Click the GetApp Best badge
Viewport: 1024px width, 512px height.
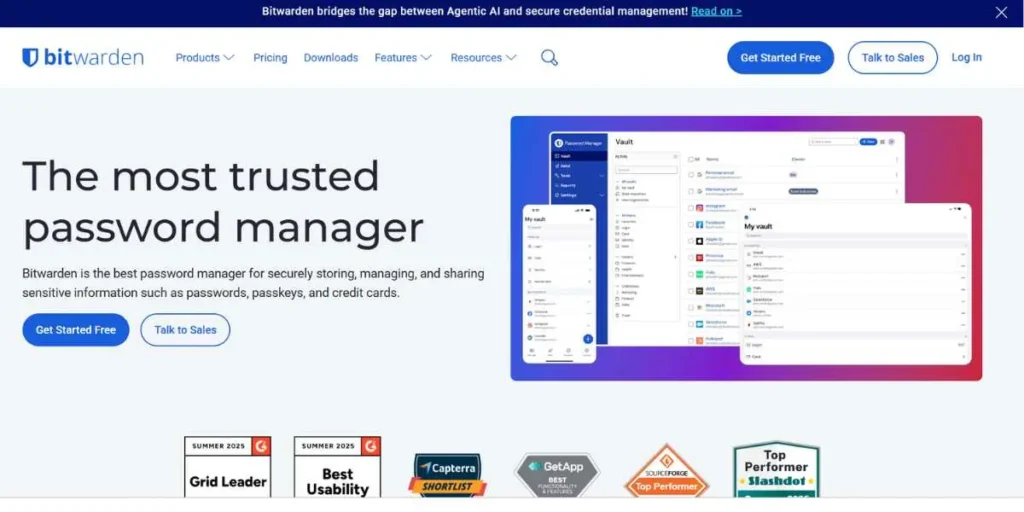coord(557,475)
